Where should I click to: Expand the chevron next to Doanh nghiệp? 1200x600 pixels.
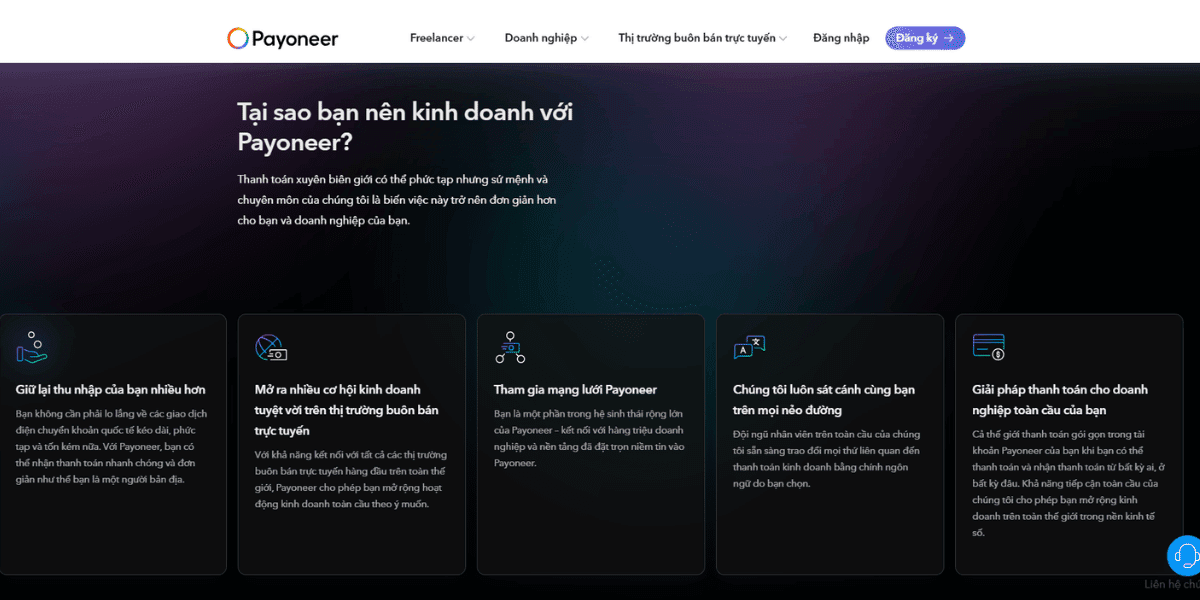point(585,39)
